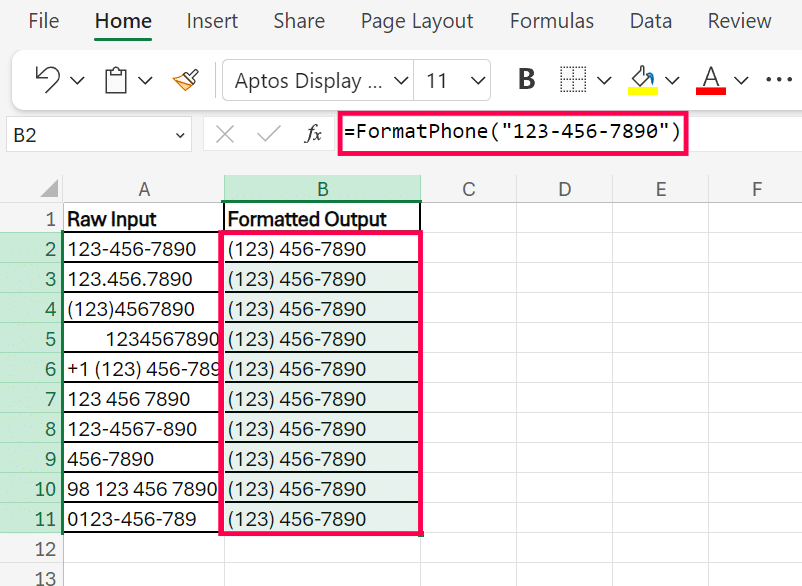Open the Share tab

pyautogui.click(x=299, y=21)
